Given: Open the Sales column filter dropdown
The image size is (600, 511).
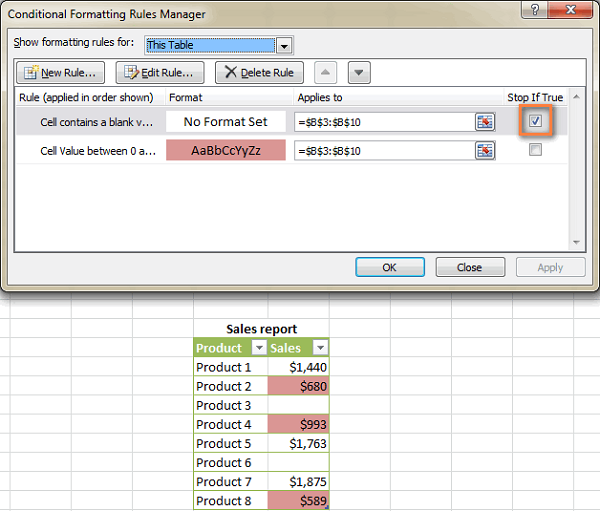Looking at the screenshot, I should pos(320,348).
